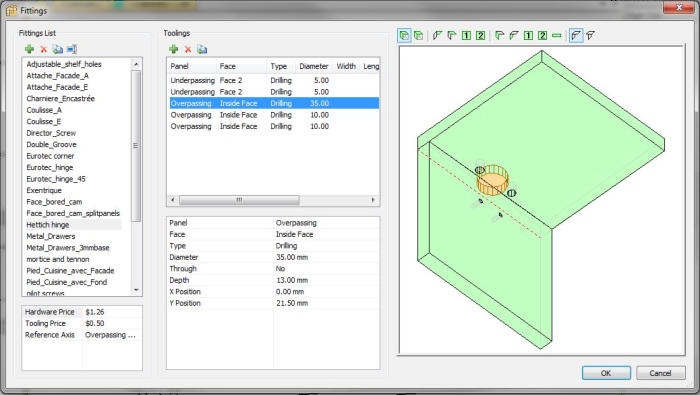Delete fitting using red X in Fittings List

click(43, 49)
